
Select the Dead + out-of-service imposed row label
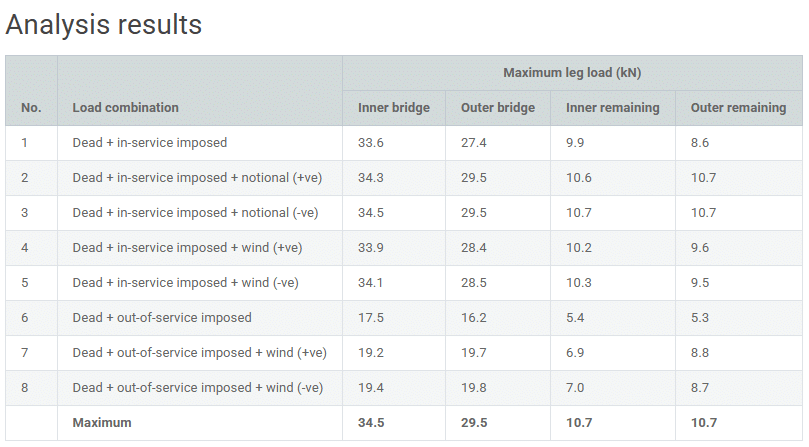[162, 318]
